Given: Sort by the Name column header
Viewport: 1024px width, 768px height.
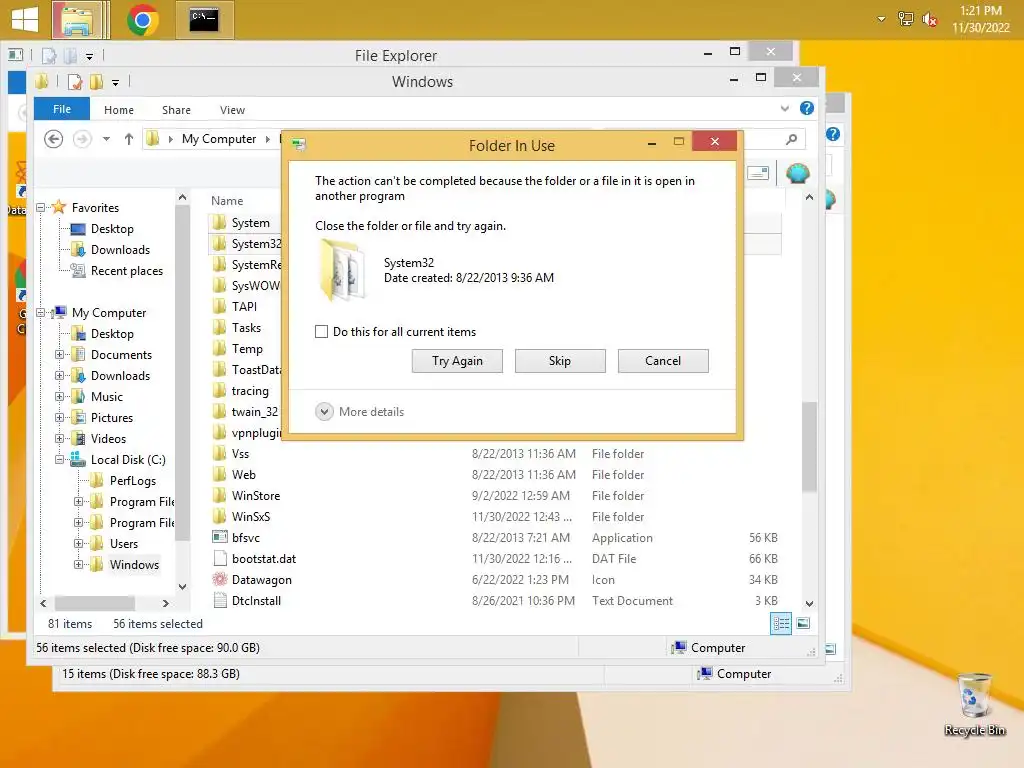Looking at the screenshot, I should pyautogui.click(x=227, y=201).
